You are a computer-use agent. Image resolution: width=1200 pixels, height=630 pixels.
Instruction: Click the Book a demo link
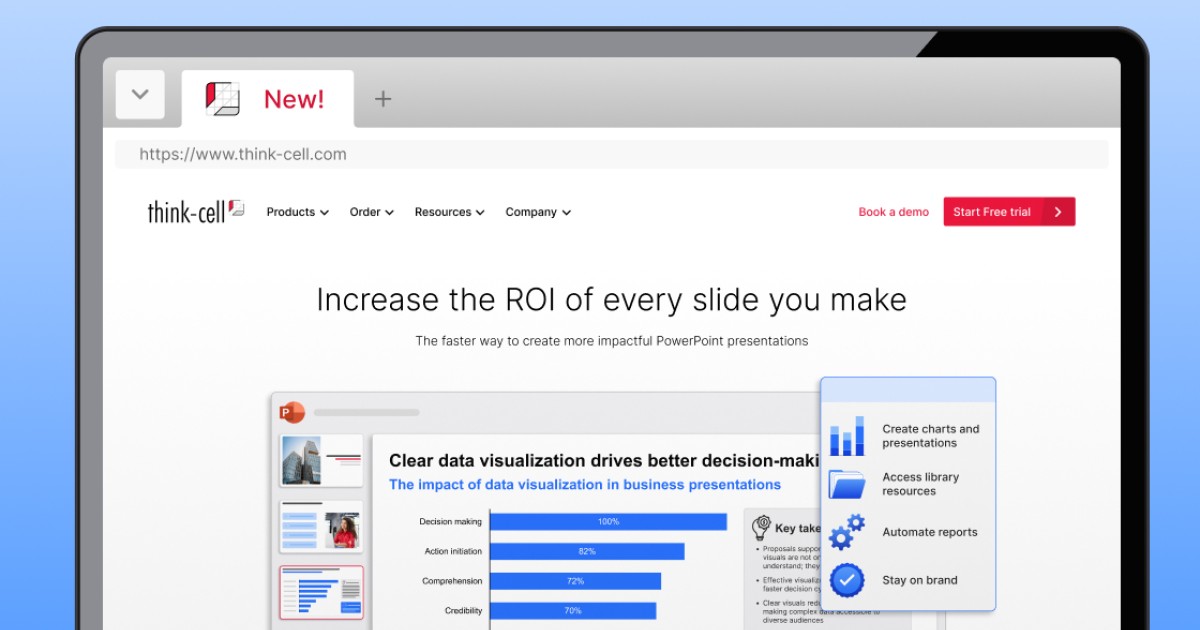pos(893,212)
